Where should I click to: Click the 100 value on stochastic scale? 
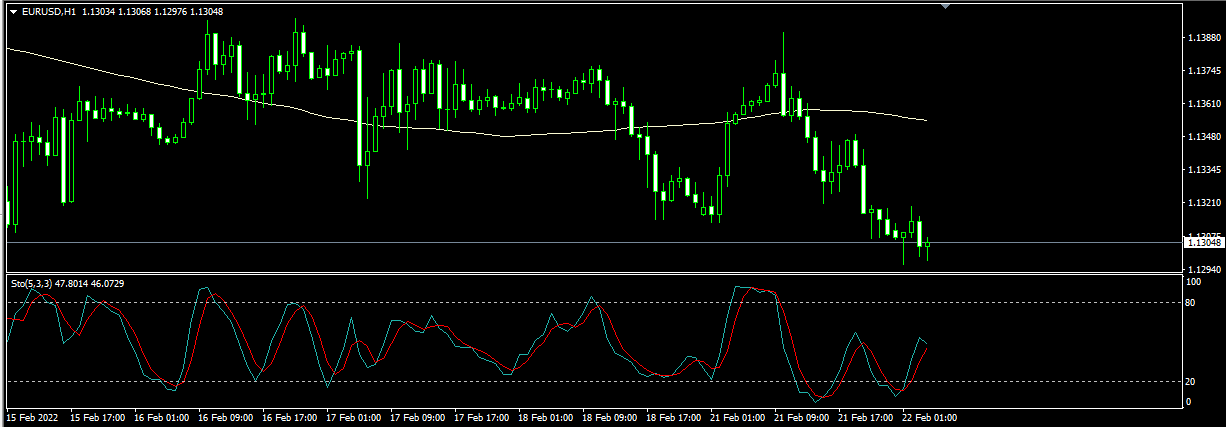tap(1193, 283)
